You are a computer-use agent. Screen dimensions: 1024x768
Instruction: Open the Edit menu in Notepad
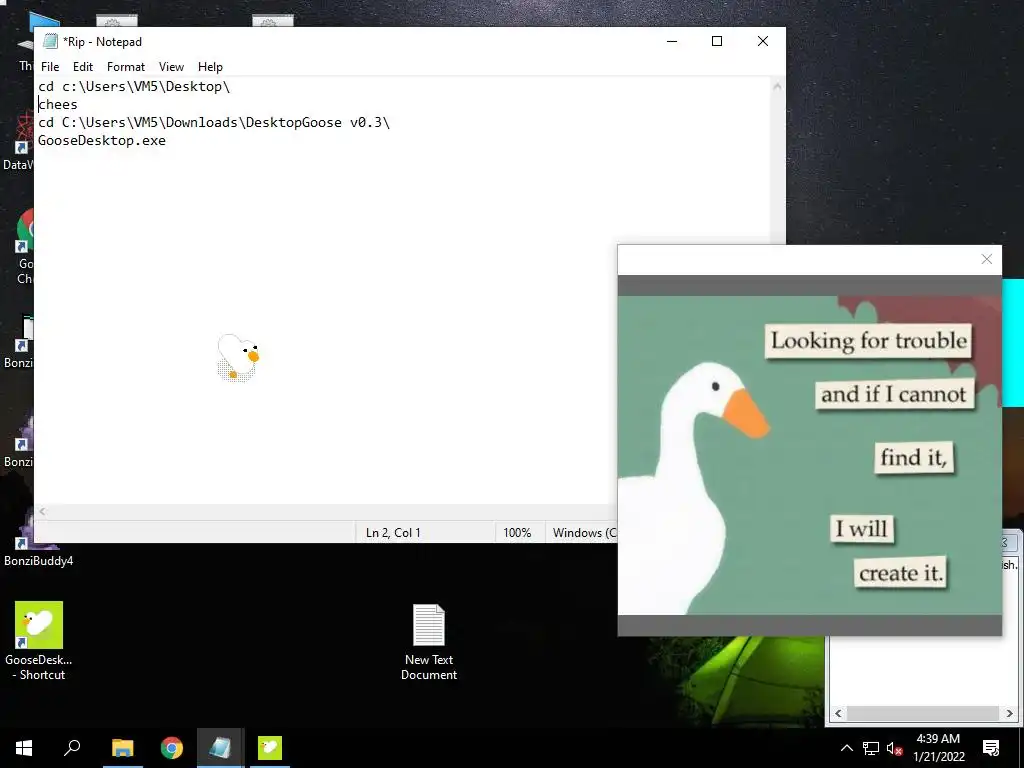coord(83,67)
